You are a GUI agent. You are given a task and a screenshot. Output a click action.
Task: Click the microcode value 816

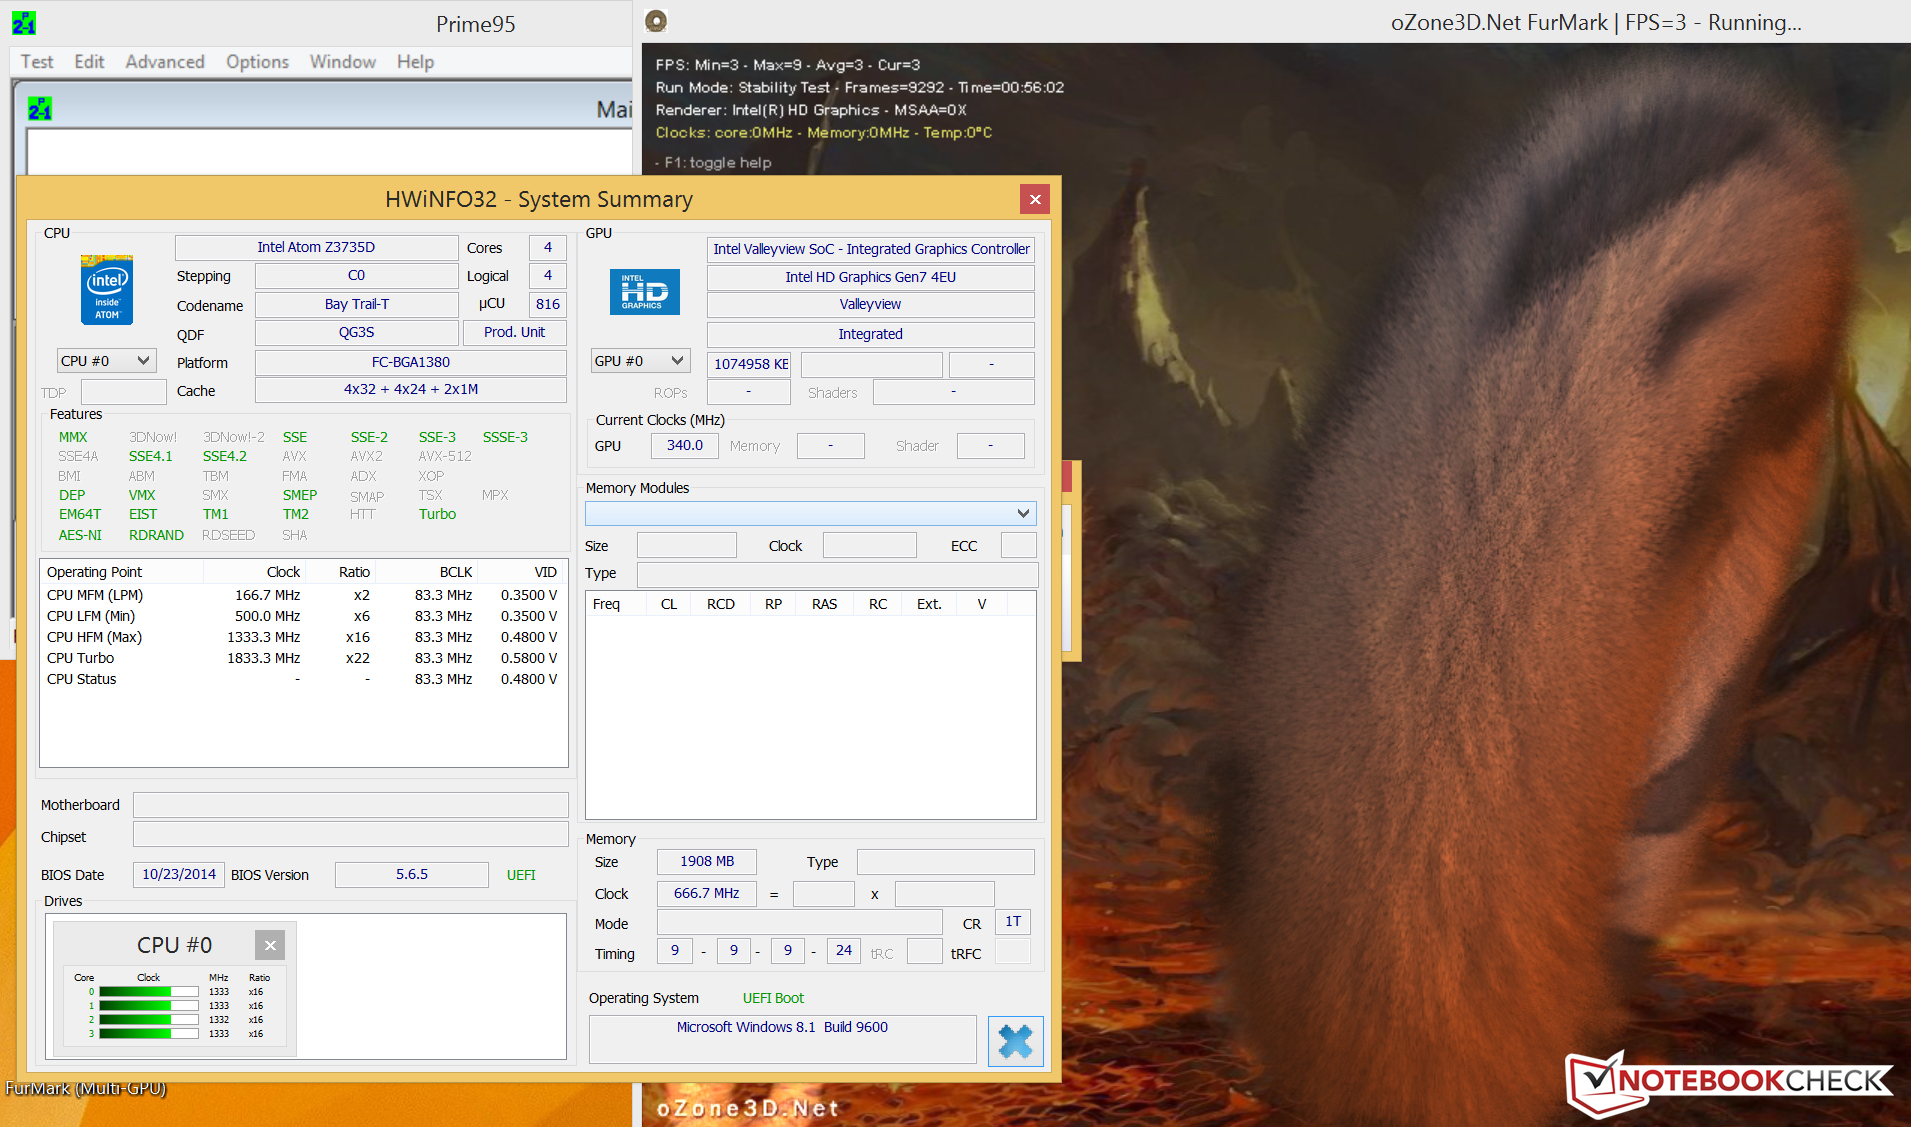[x=547, y=304]
